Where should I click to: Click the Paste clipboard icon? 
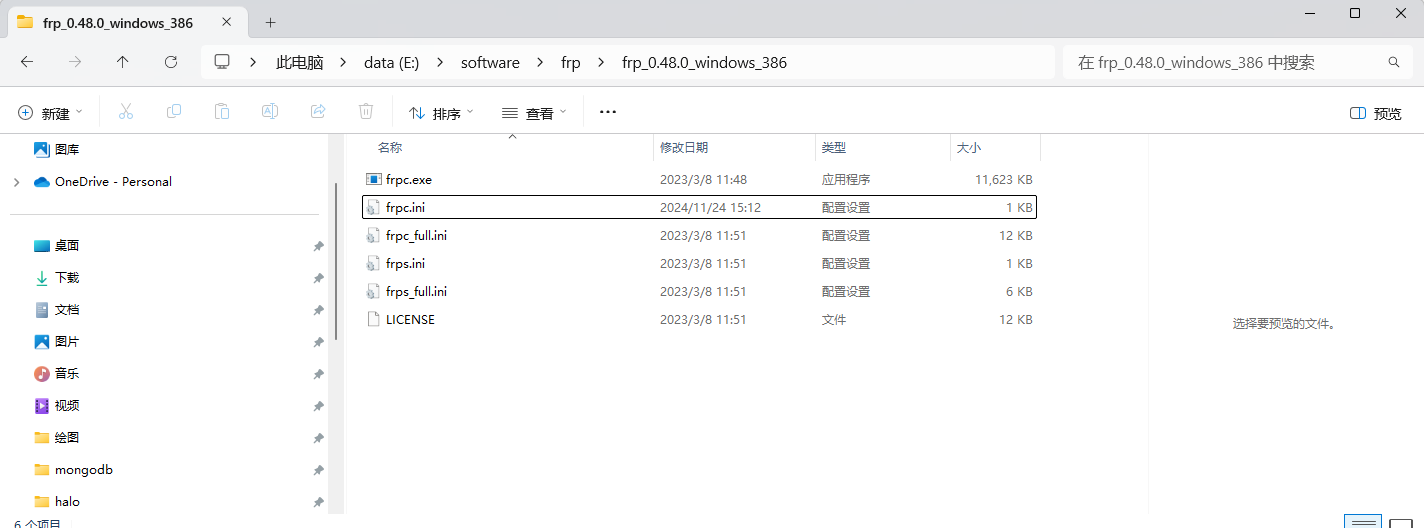222,112
